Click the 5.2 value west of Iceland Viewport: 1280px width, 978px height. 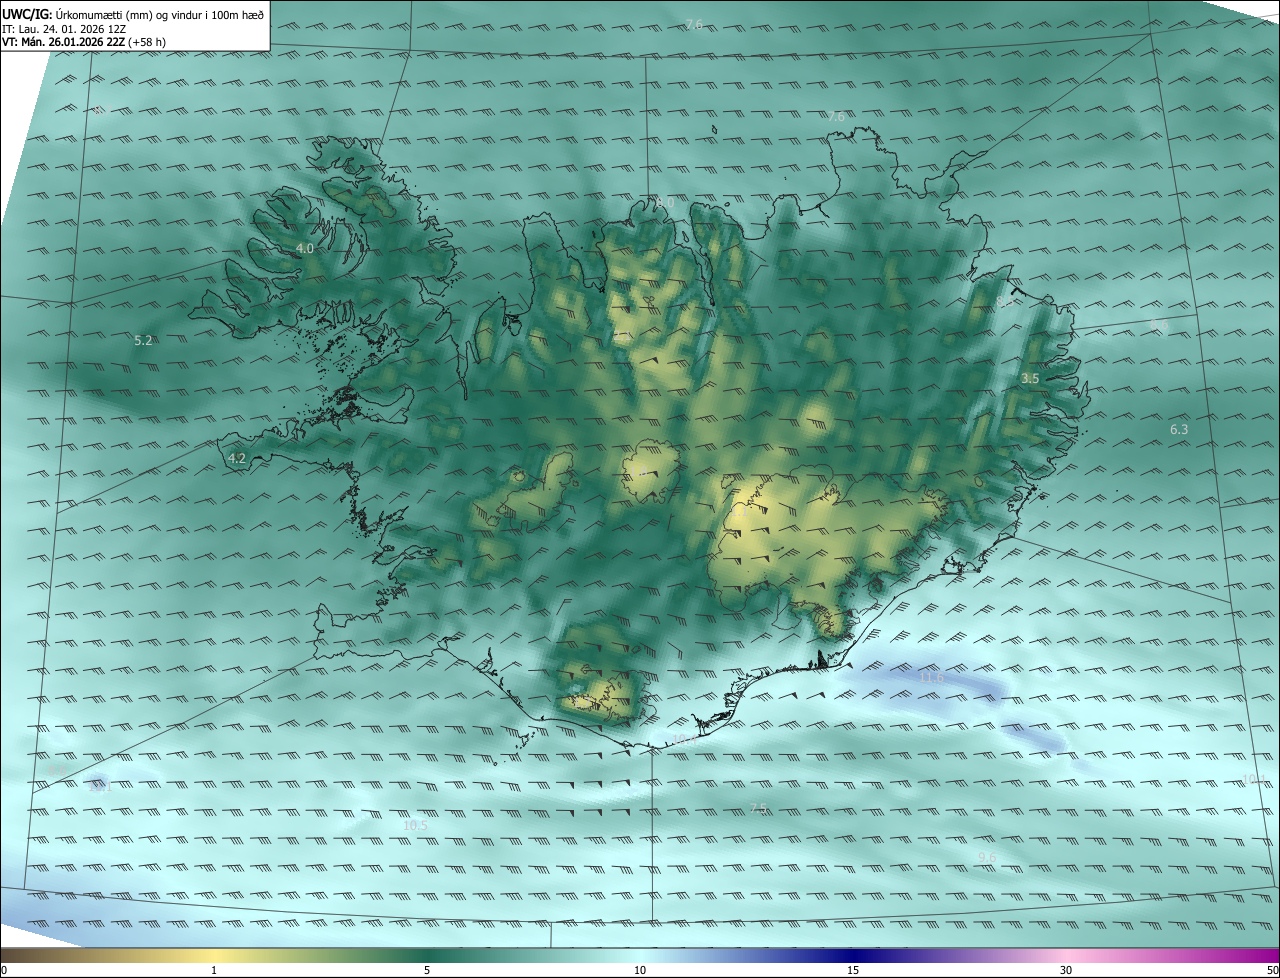(x=143, y=341)
